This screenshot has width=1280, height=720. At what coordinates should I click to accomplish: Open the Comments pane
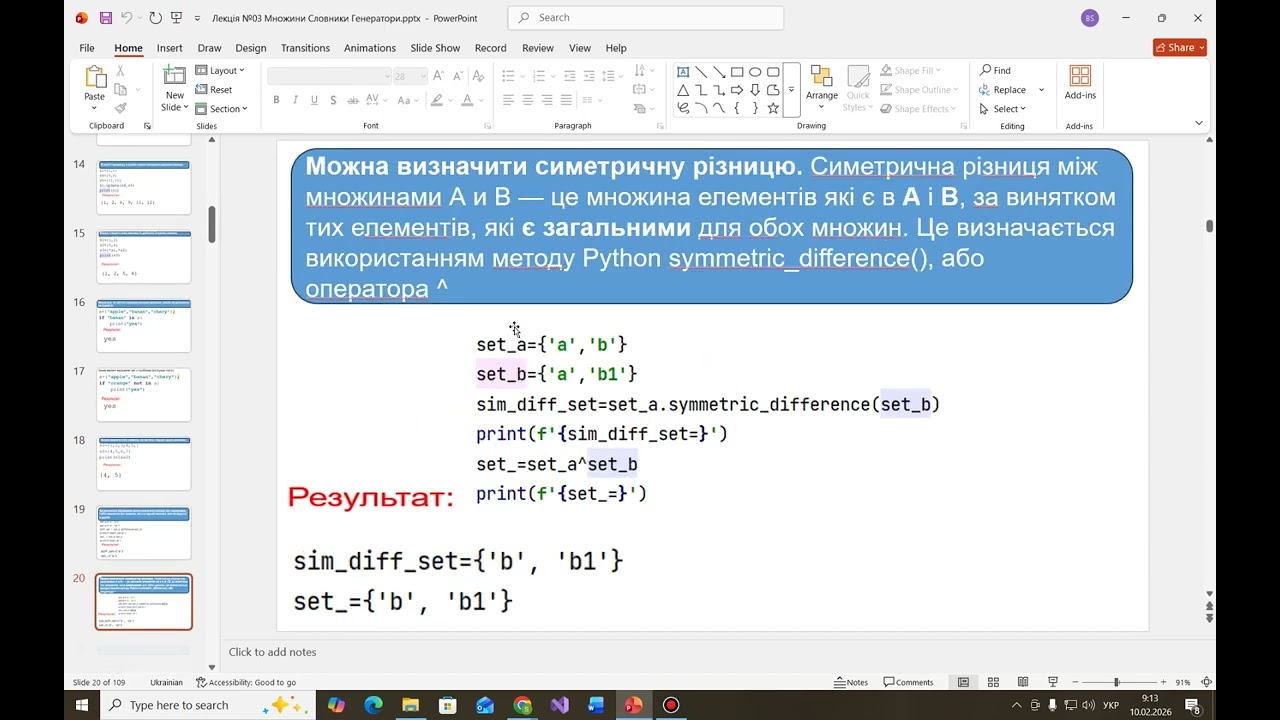[908, 682]
